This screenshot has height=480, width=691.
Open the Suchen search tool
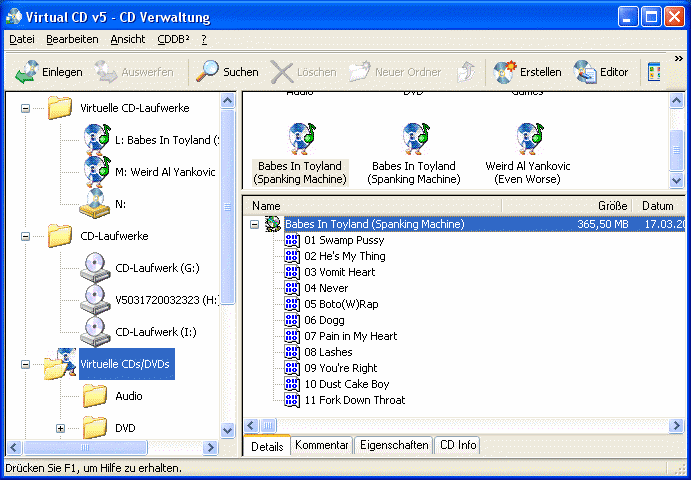point(227,72)
